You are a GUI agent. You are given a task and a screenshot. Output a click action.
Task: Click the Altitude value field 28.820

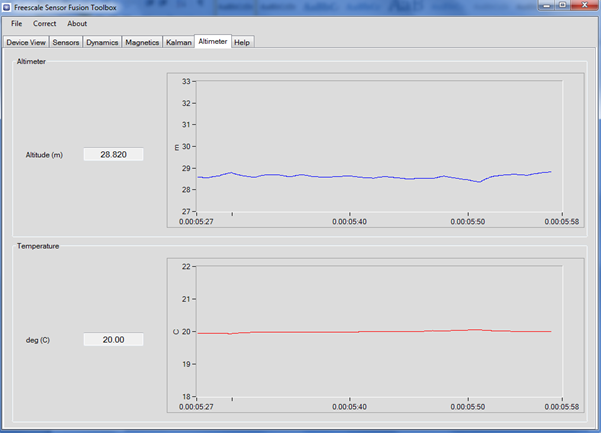(x=113, y=154)
